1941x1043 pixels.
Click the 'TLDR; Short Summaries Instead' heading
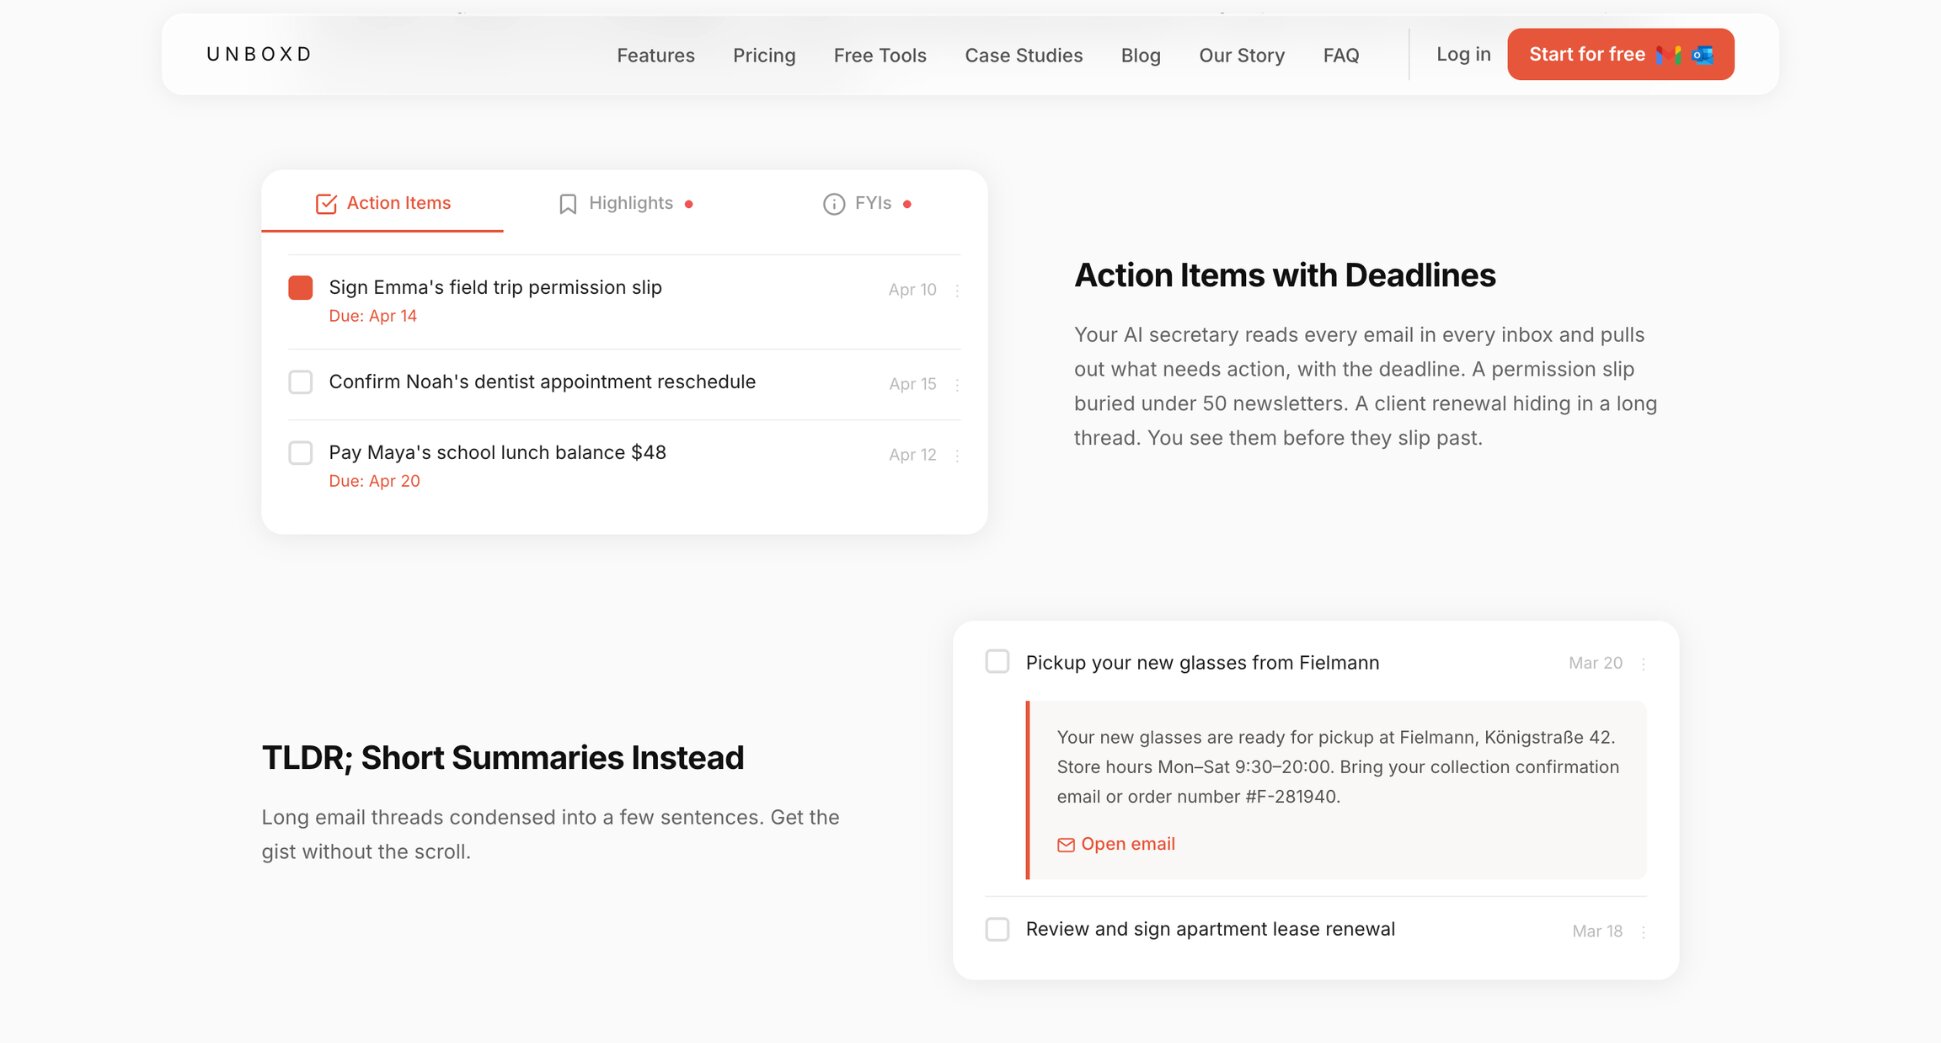pyautogui.click(x=503, y=758)
